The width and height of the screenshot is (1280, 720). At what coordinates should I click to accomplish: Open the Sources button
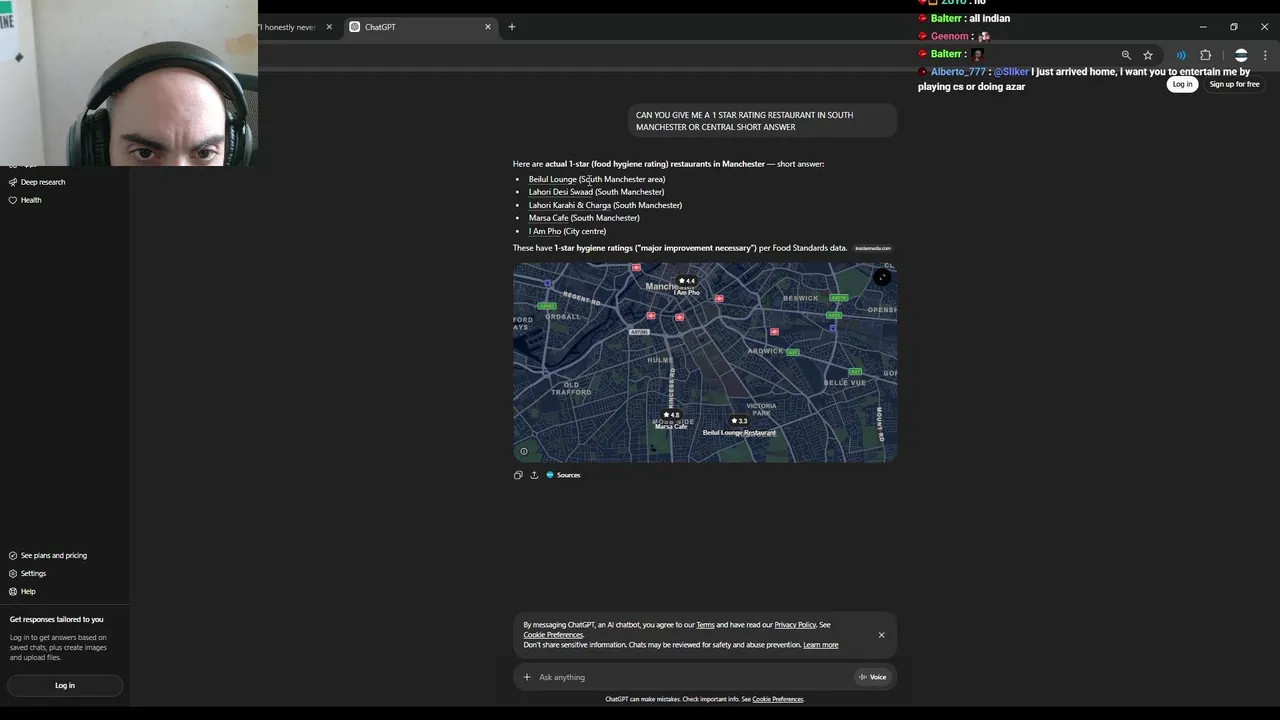(x=563, y=475)
